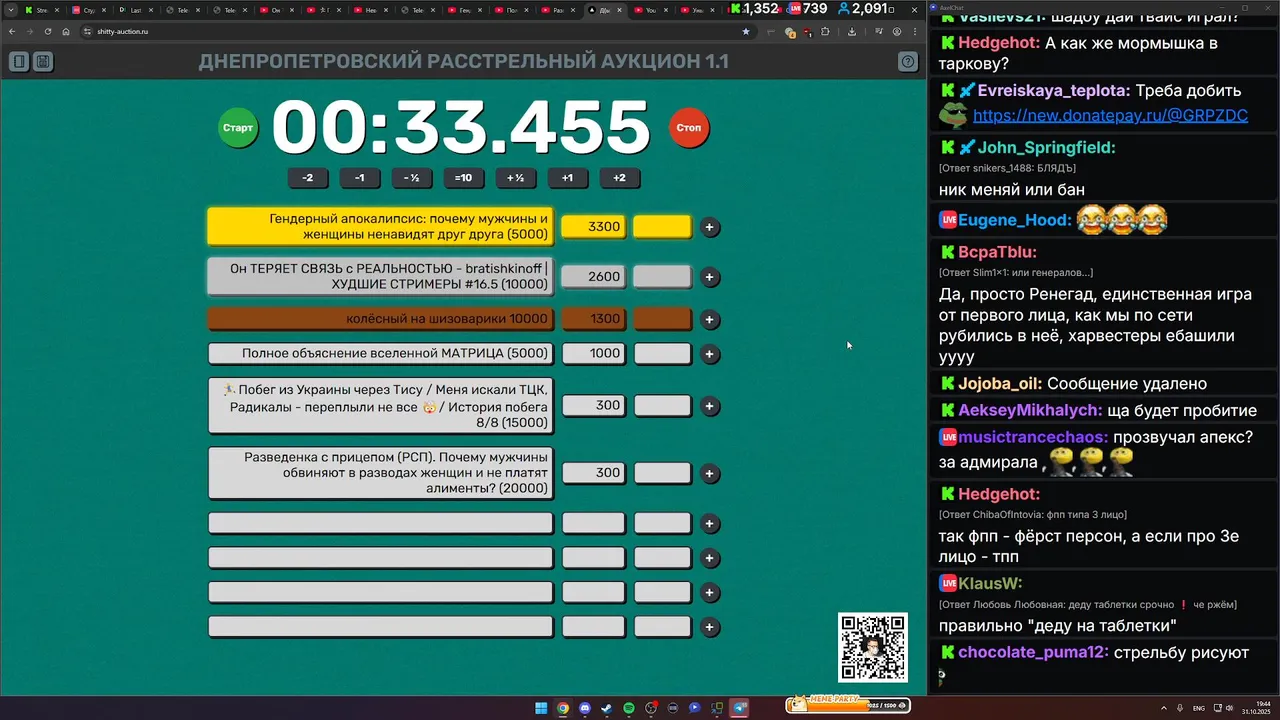Click the 2600 amount field
Image resolution: width=1280 pixels, height=720 pixels.
pyautogui.click(x=594, y=276)
